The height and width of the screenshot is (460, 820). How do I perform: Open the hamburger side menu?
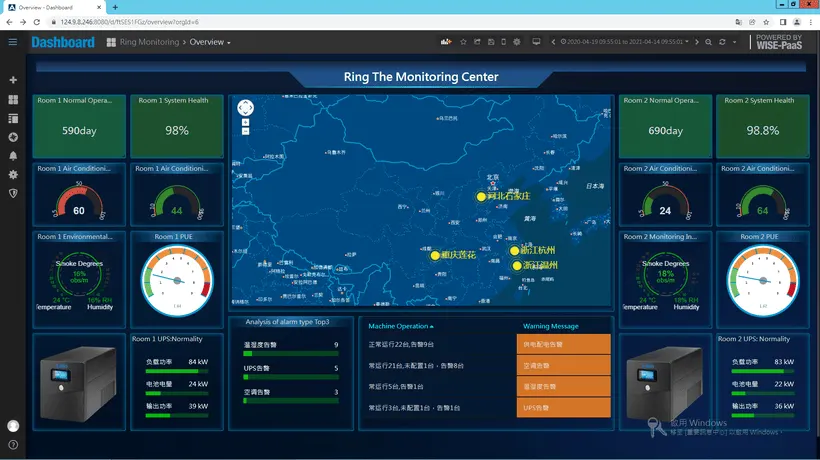point(13,42)
